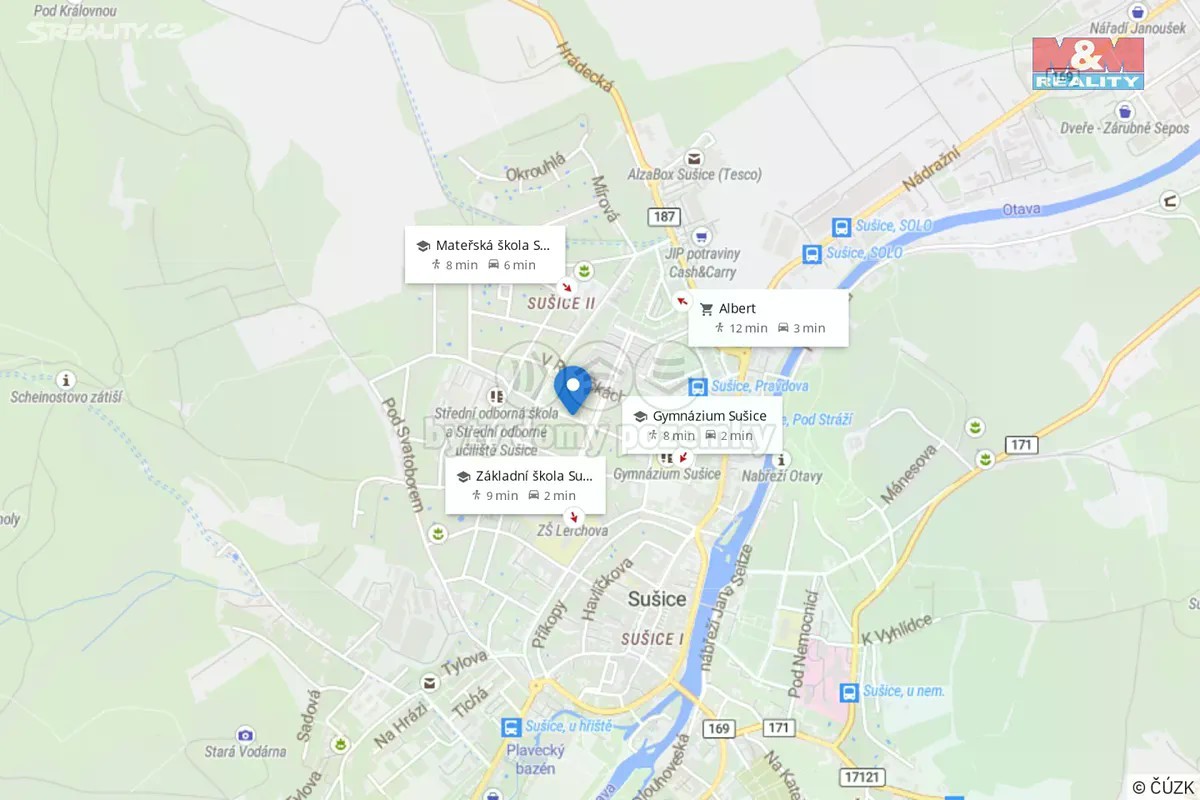The height and width of the screenshot is (800, 1200).
Task: Open the Gymnázium Sušice info card
Action: pos(702,425)
